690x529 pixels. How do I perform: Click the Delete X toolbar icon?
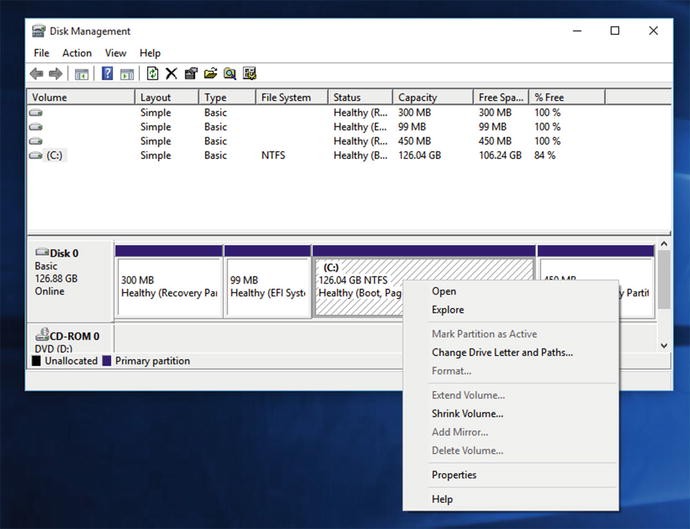[x=171, y=74]
